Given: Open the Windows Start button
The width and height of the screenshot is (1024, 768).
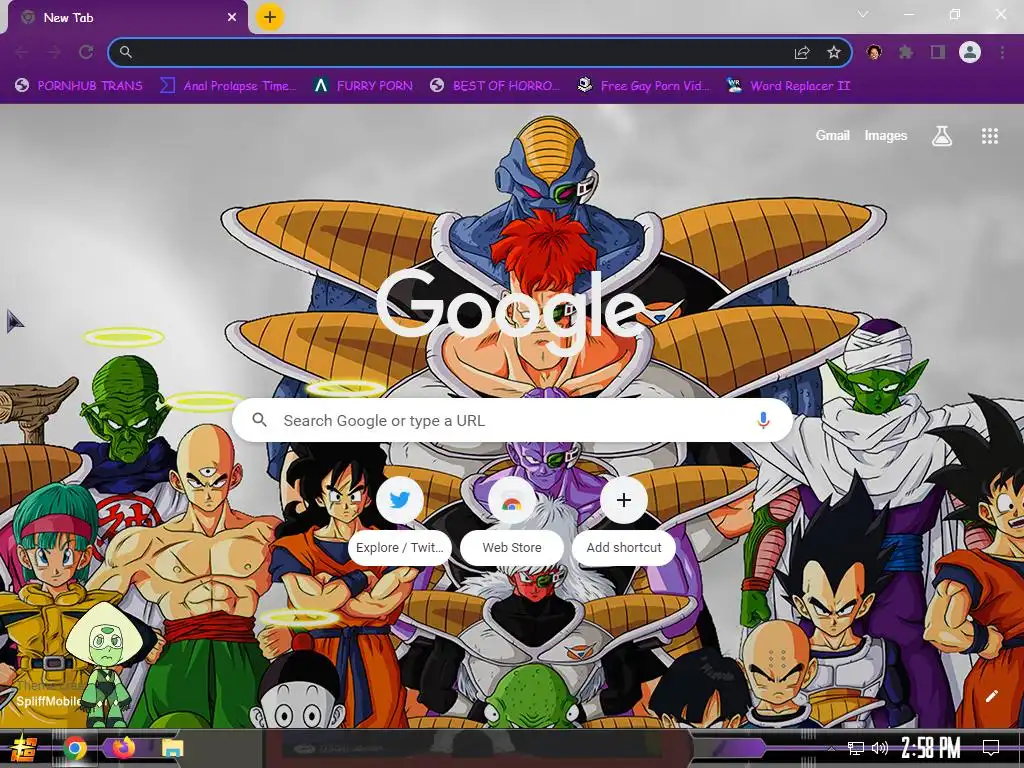Looking at the screenshot, I should coord(23,748).
